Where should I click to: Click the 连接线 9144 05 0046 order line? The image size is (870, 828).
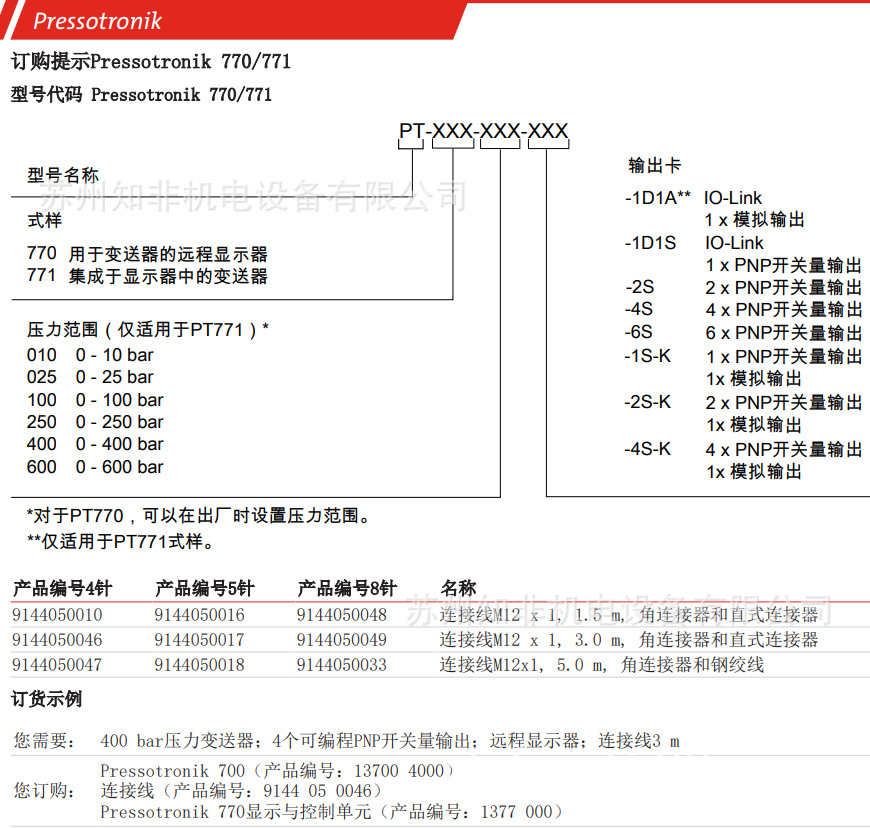click(x=241, y=791)
